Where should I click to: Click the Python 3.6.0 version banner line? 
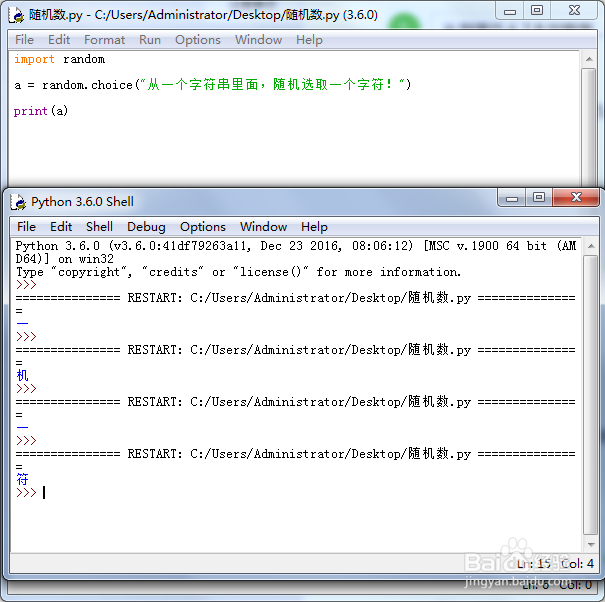coord(296,252)
